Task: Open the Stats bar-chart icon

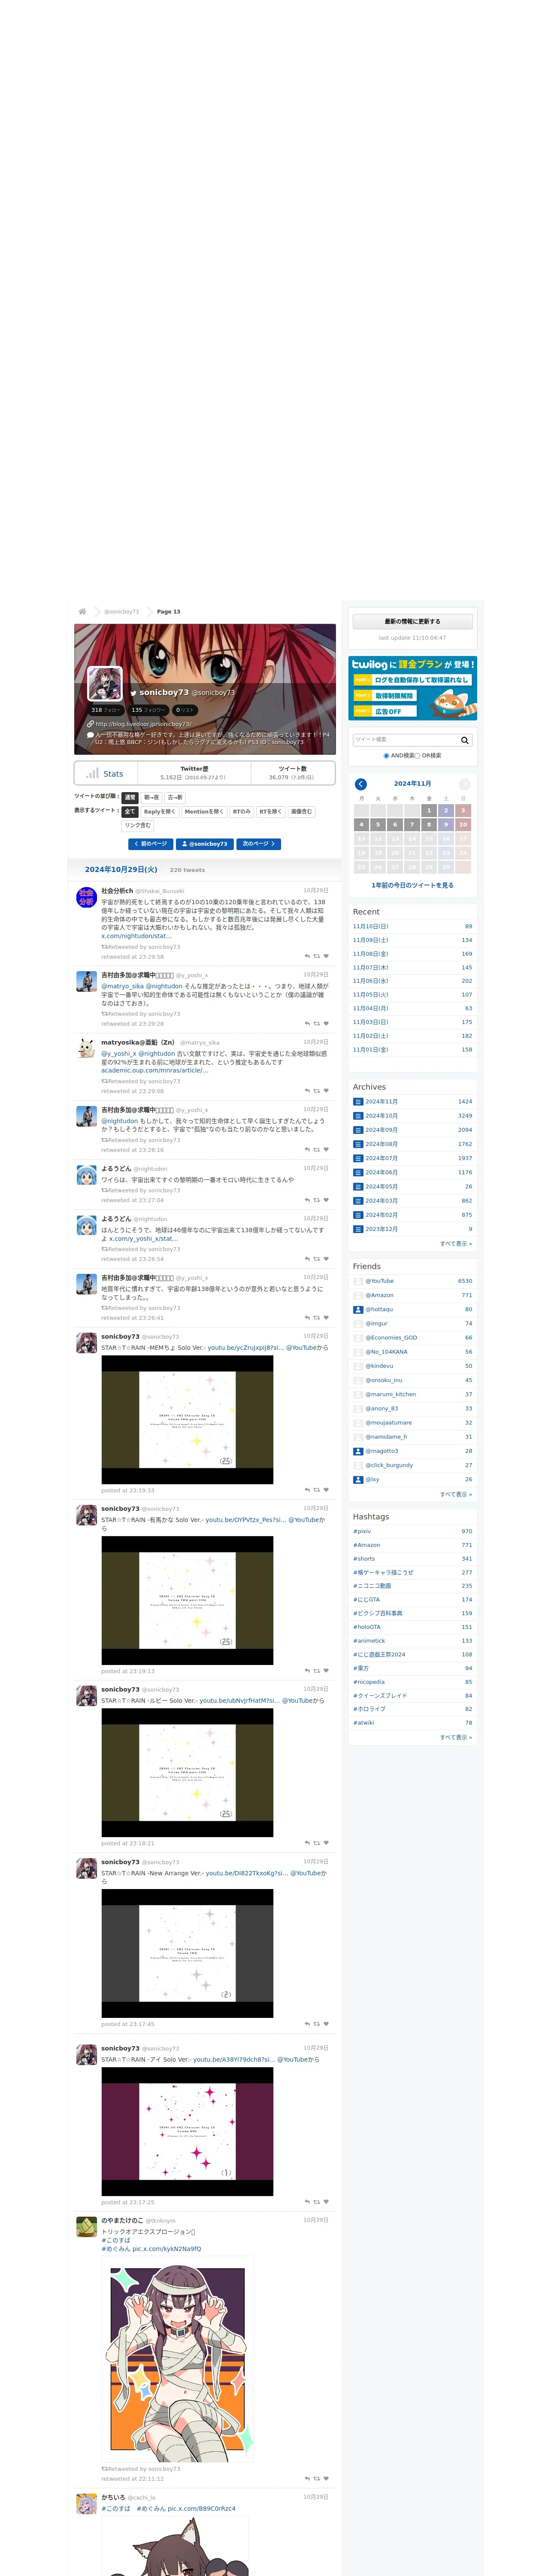Action: 92,773
